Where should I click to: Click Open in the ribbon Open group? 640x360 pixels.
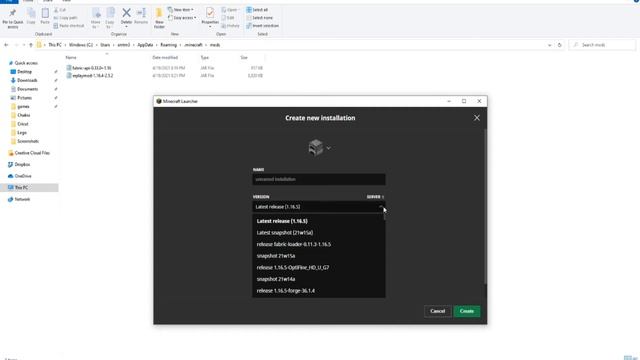(230, 10)
